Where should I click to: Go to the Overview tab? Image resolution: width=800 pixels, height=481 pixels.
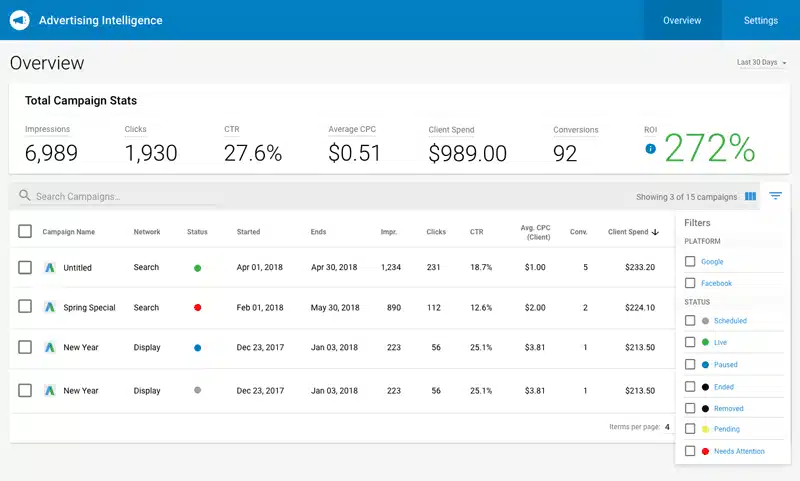682,20
